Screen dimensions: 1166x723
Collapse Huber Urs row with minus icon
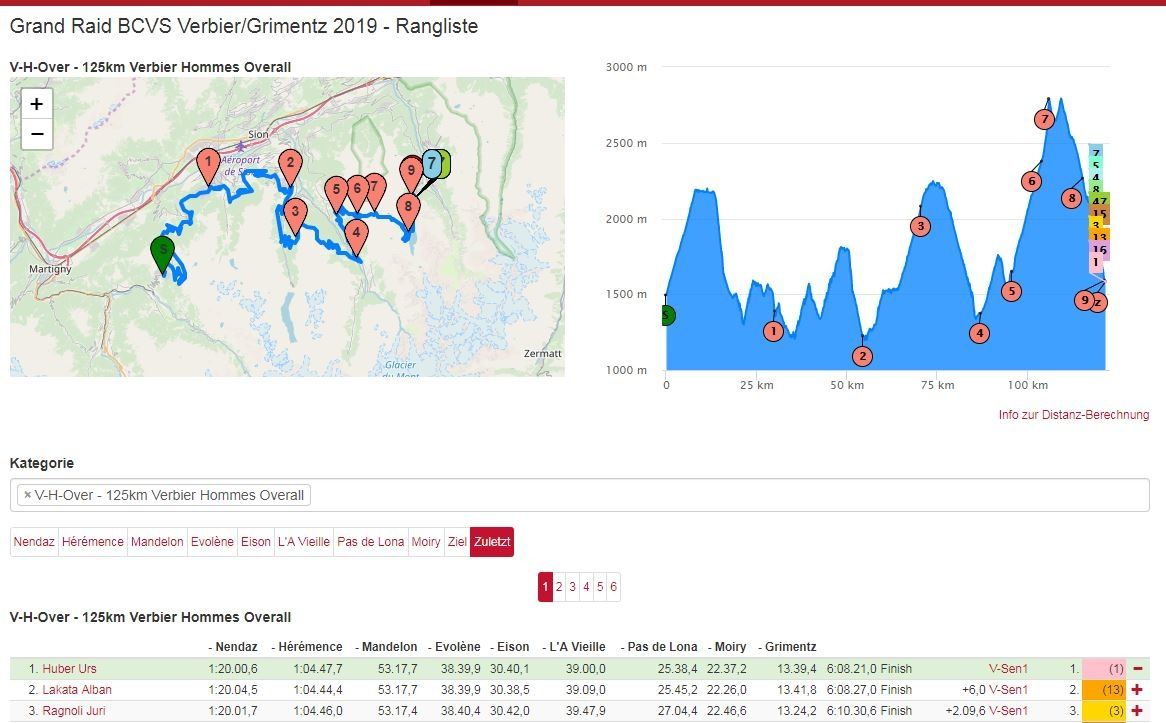pyautogui.click(x=1137, y=669)
